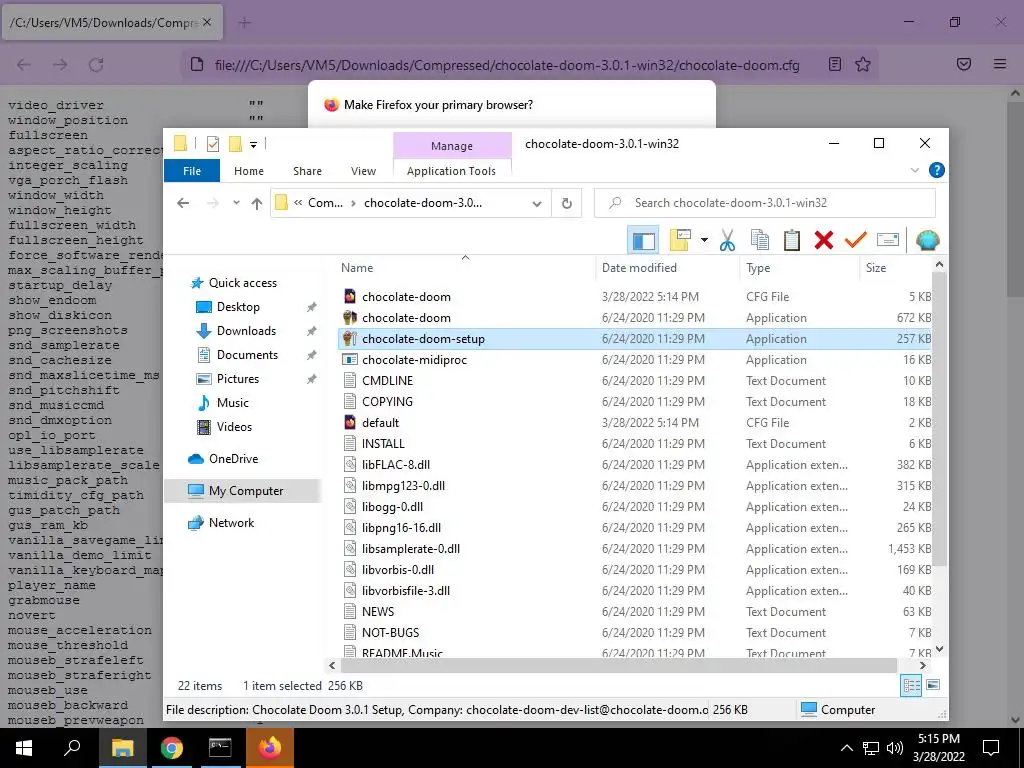Click the Paste clipboard icon

[792, 240]
